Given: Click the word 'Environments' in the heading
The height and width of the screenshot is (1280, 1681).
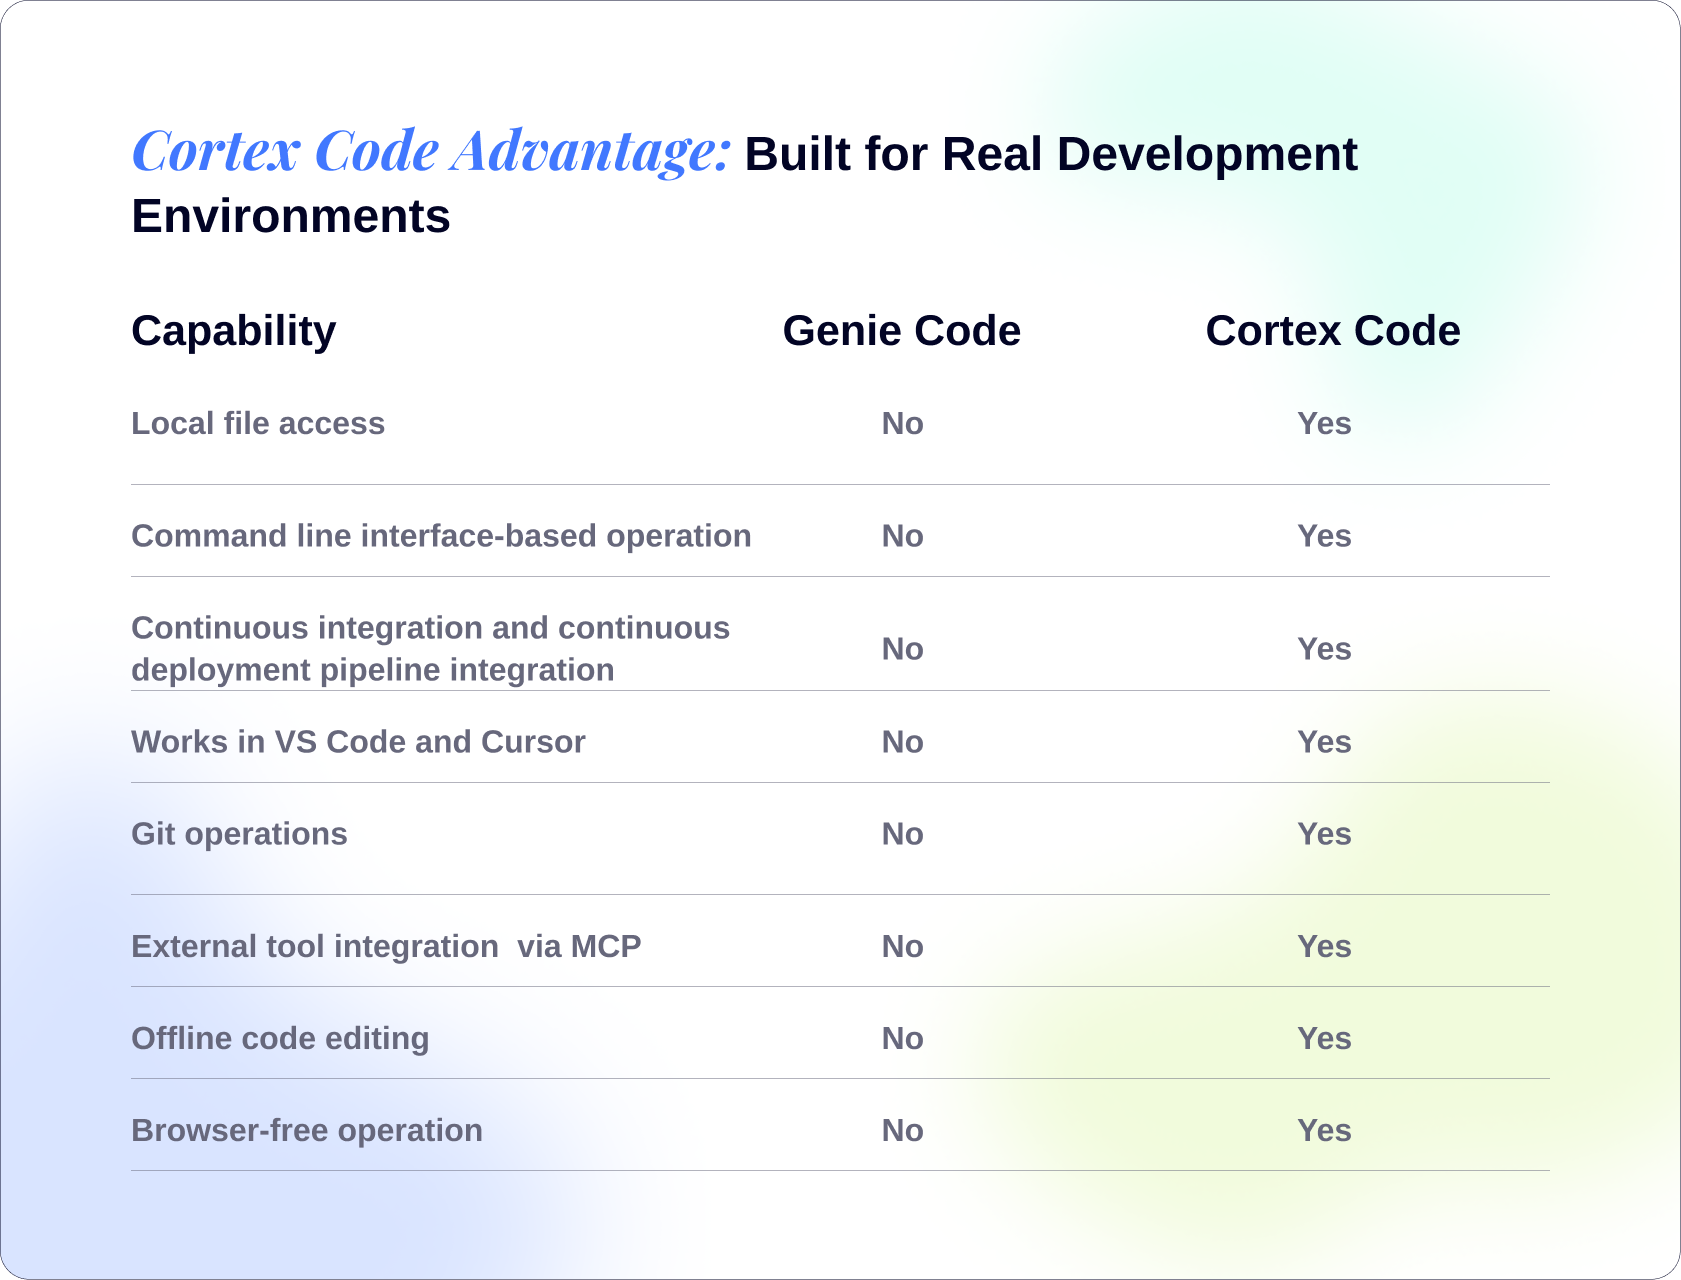Looking at the screenshot, I should 291,216.
